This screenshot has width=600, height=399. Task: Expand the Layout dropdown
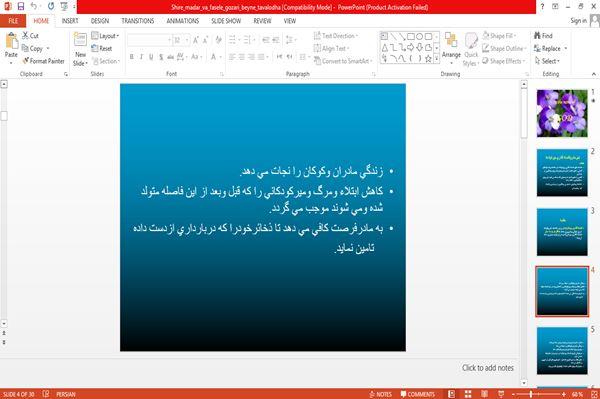point(105,36)
